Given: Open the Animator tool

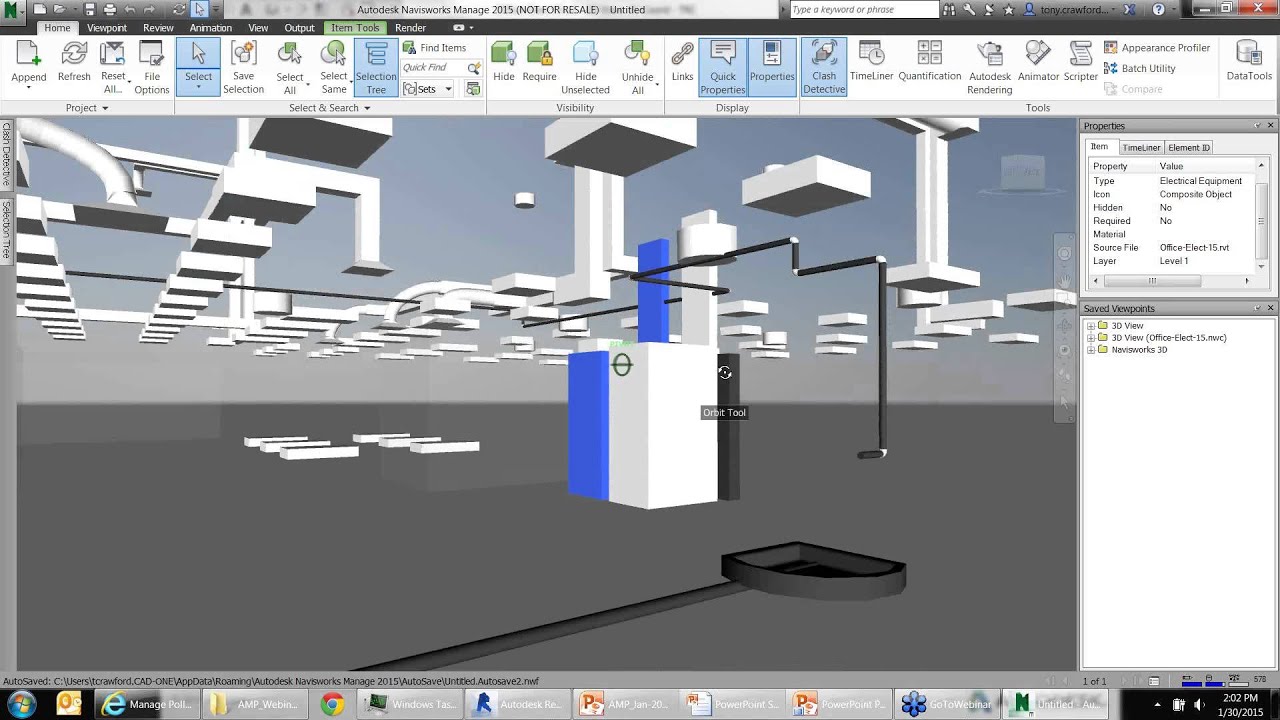Looking at the screenshot, I should click(x=1038, y=62).
